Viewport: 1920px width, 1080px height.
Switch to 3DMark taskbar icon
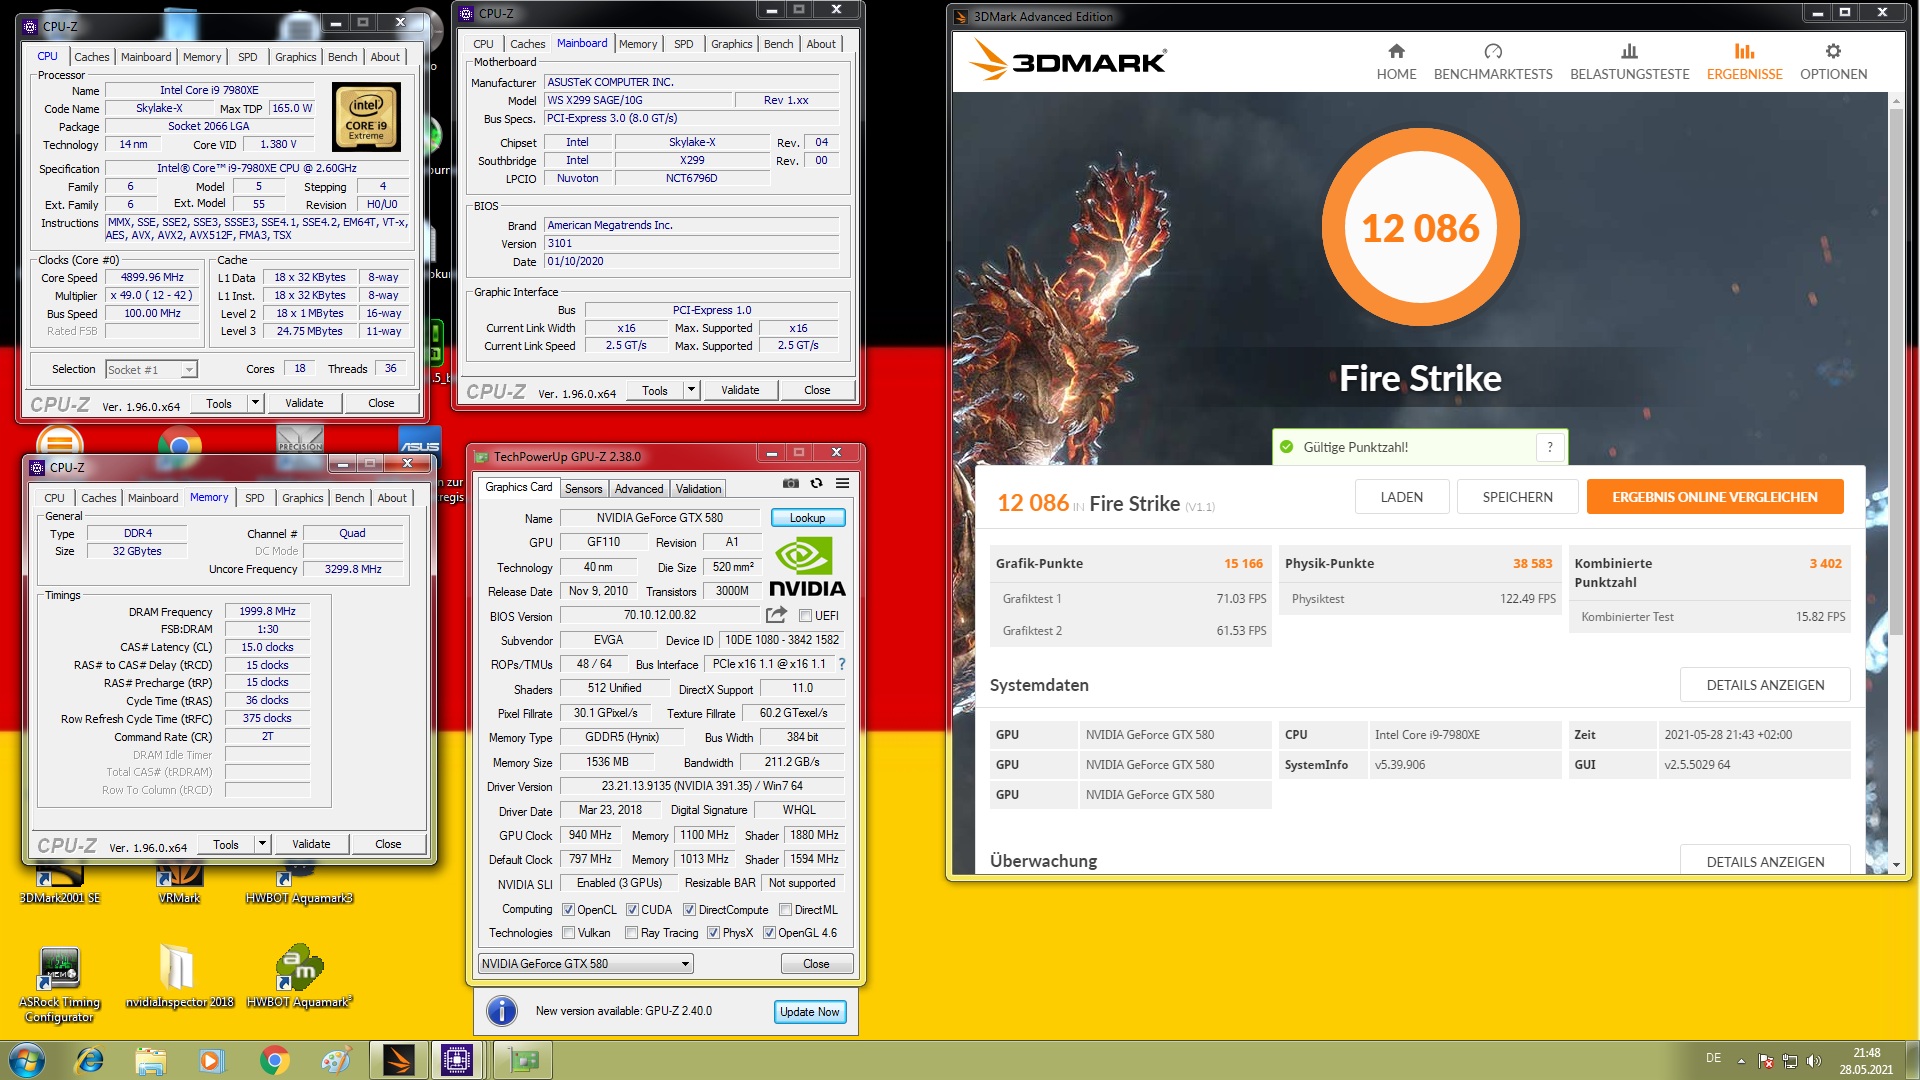[x=398, y=1060]
